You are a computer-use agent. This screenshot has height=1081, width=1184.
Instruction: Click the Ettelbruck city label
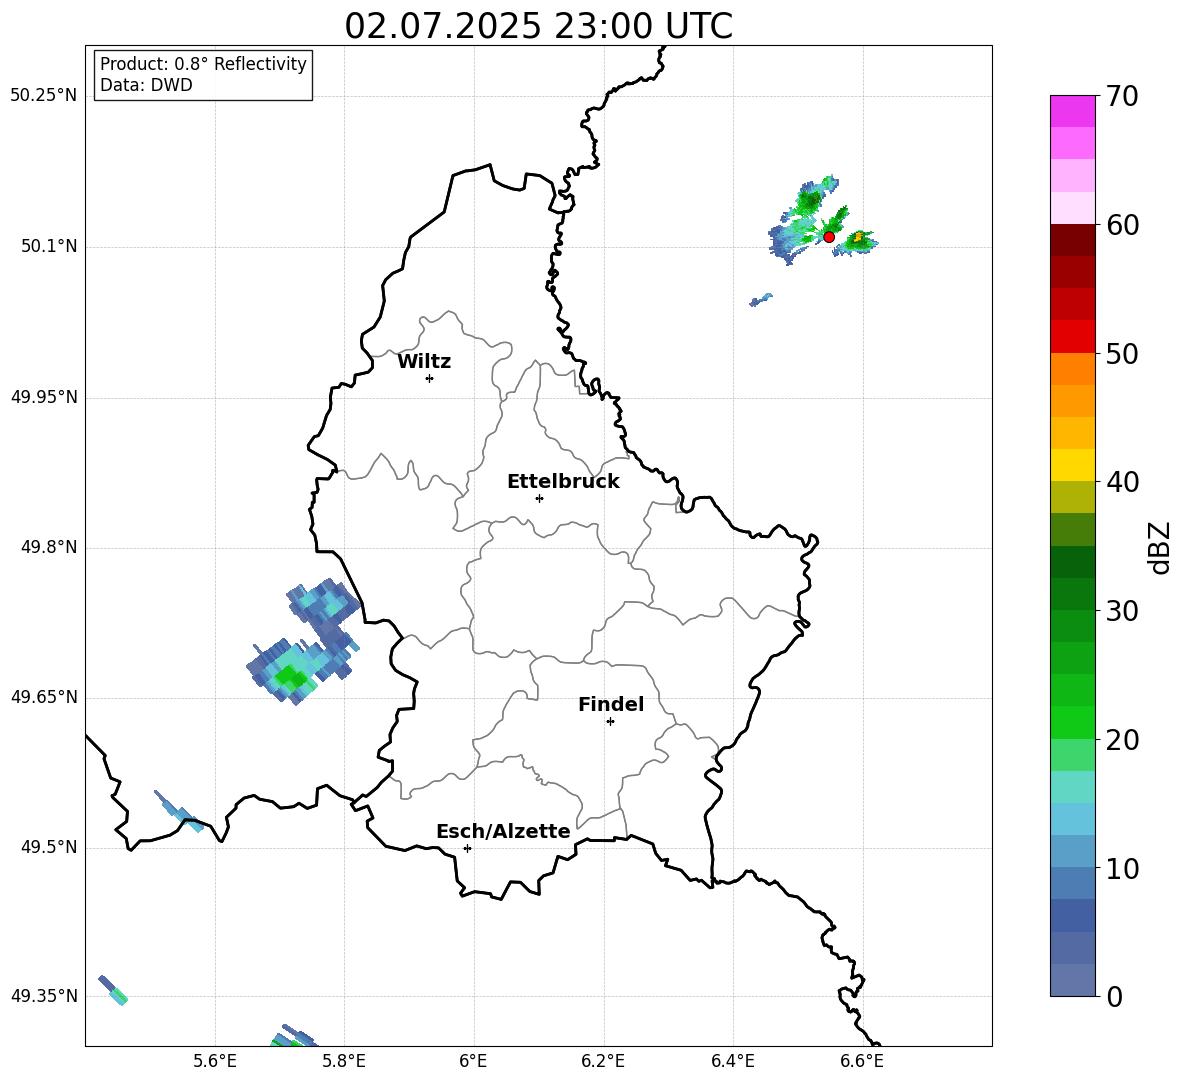click(563, 482)
